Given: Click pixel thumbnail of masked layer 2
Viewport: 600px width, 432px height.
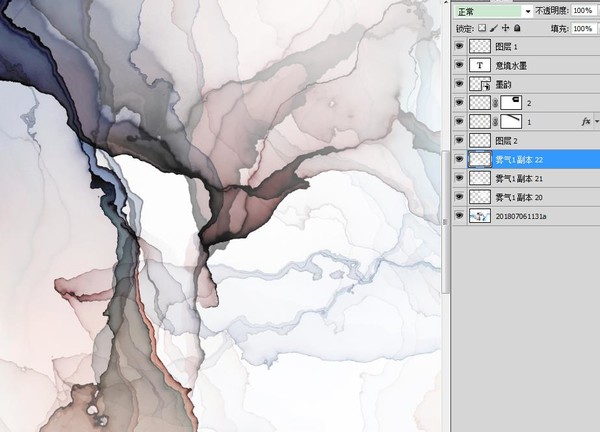Looking at the screenshot, I should pyautogui.click(x=480, y=103).
